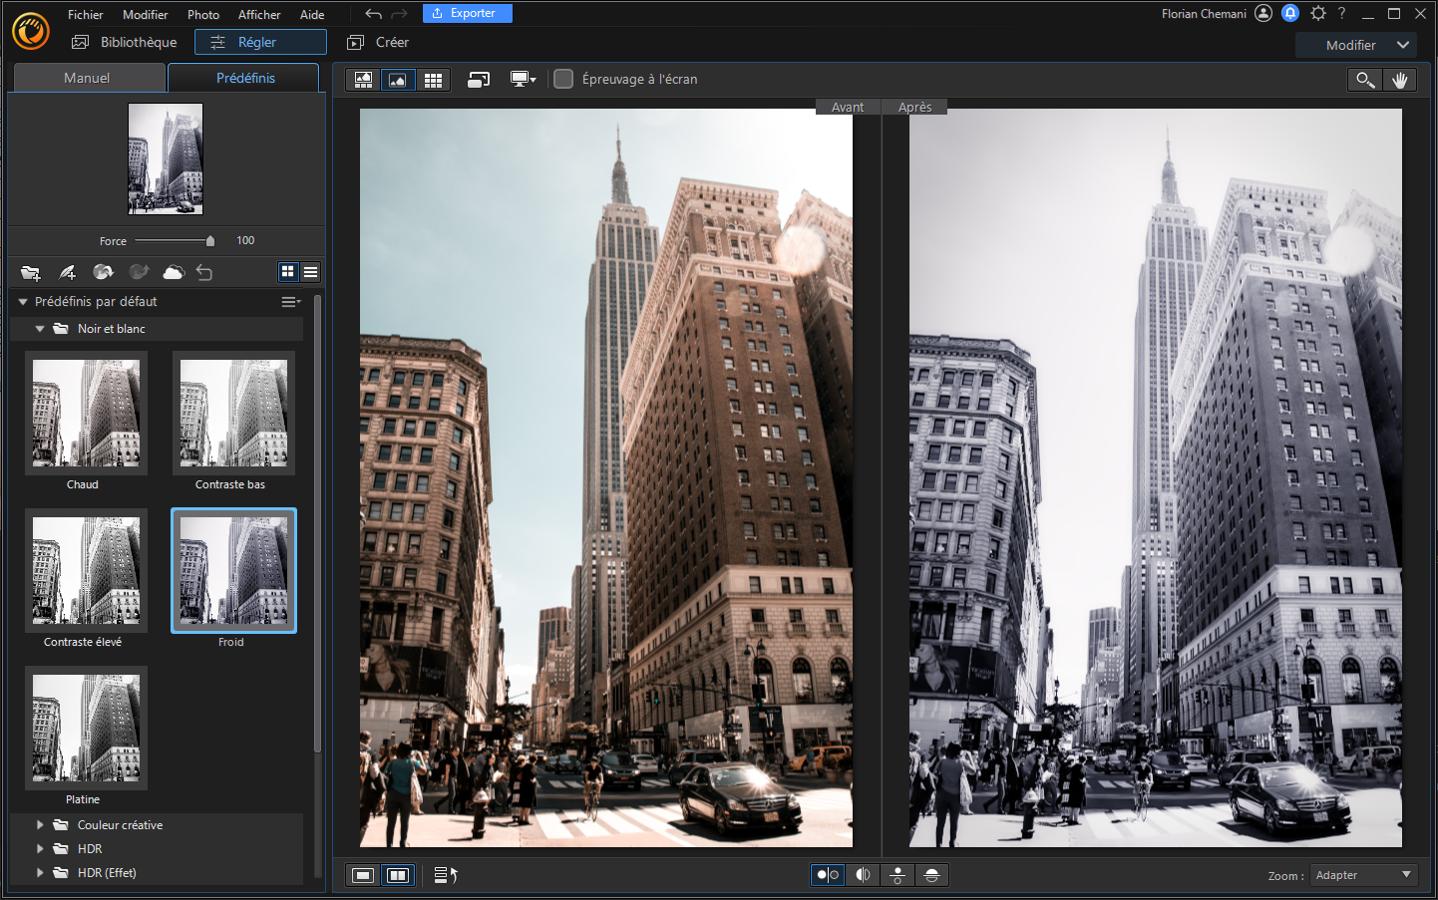Reset preset with the revert arrow

204,272
